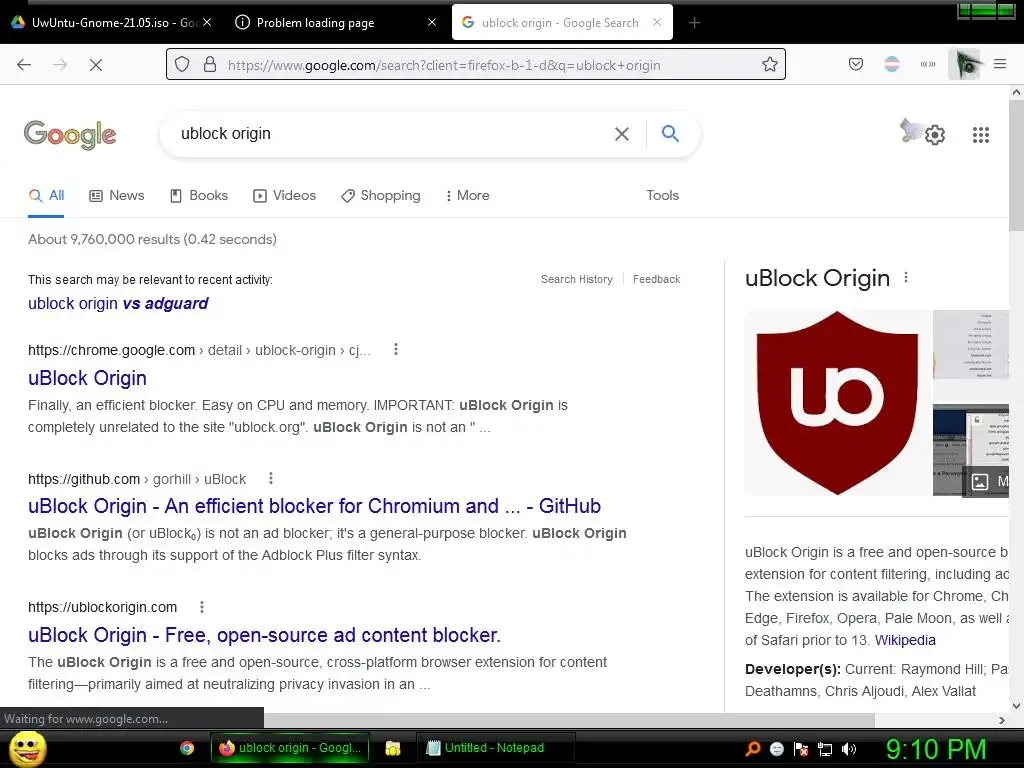Close the UwUntu-Gnome-21.05.iso tab
The width and height of the screenshot is (1024, 768).
point(206,22)
